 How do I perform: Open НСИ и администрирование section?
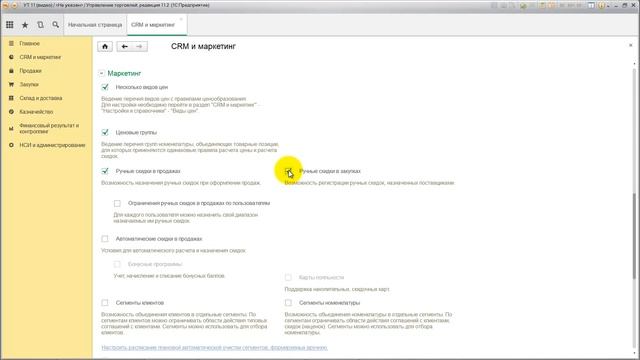52,145
